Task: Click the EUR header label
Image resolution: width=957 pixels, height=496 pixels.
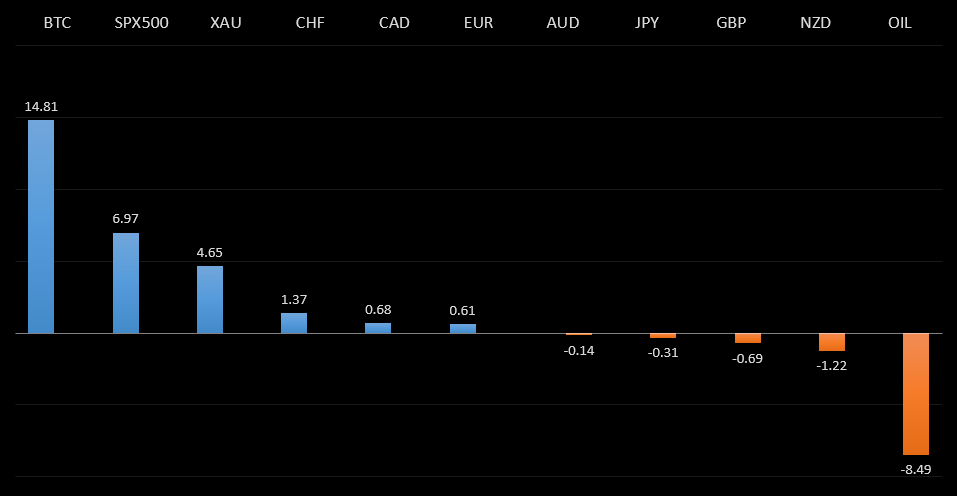Action: coord(479,23)
